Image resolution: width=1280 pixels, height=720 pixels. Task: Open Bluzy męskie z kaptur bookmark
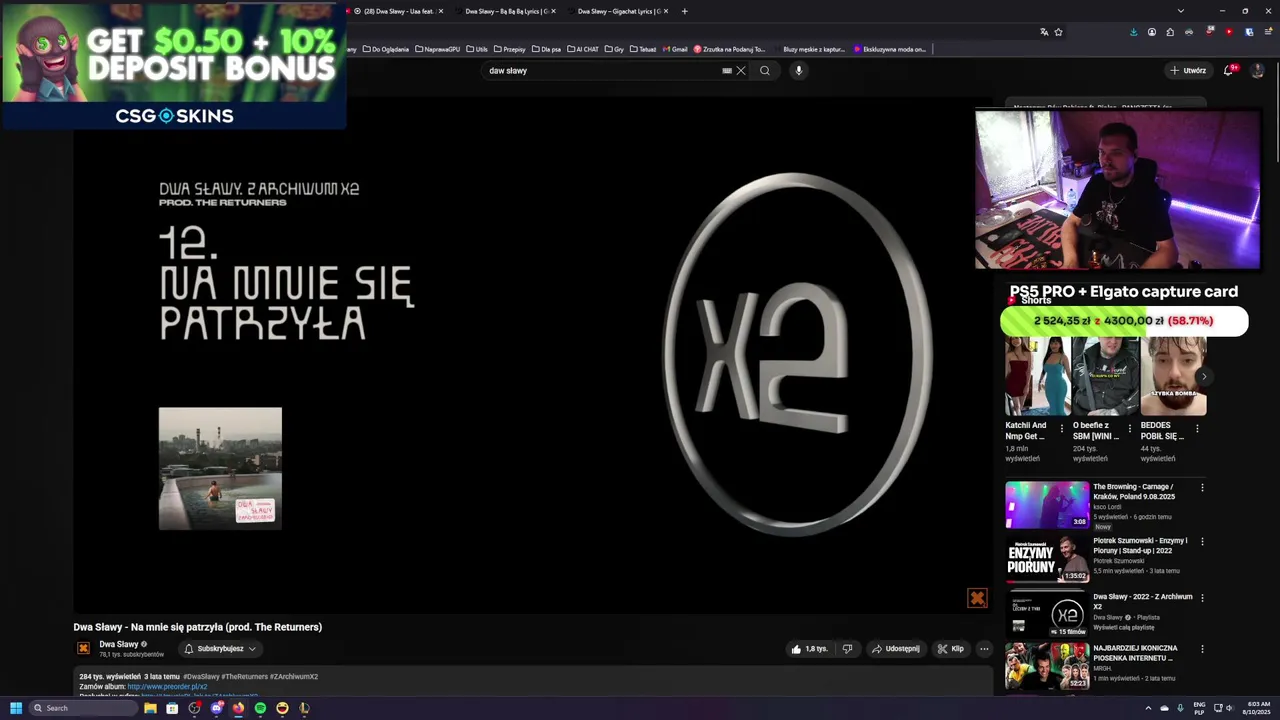[808, 49]
